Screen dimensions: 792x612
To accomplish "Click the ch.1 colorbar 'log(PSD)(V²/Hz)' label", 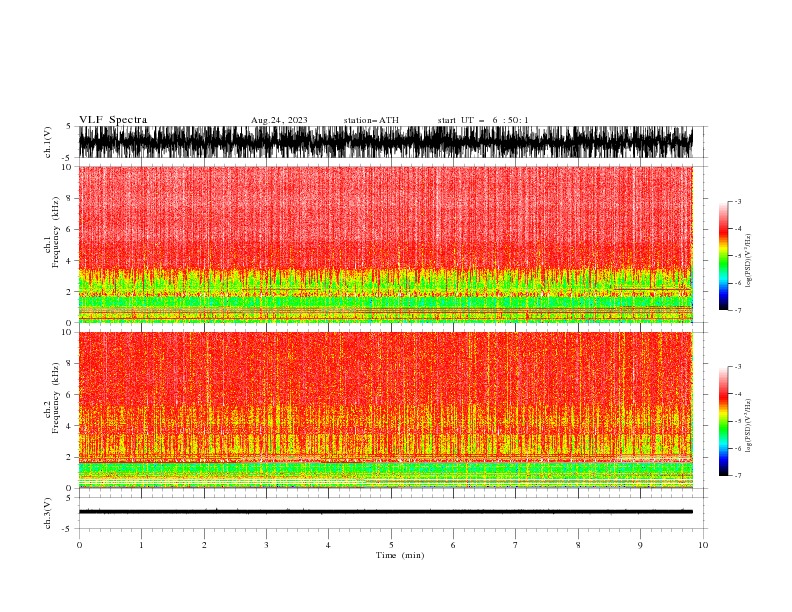I will pyautogui.click(x=748, y=261).
